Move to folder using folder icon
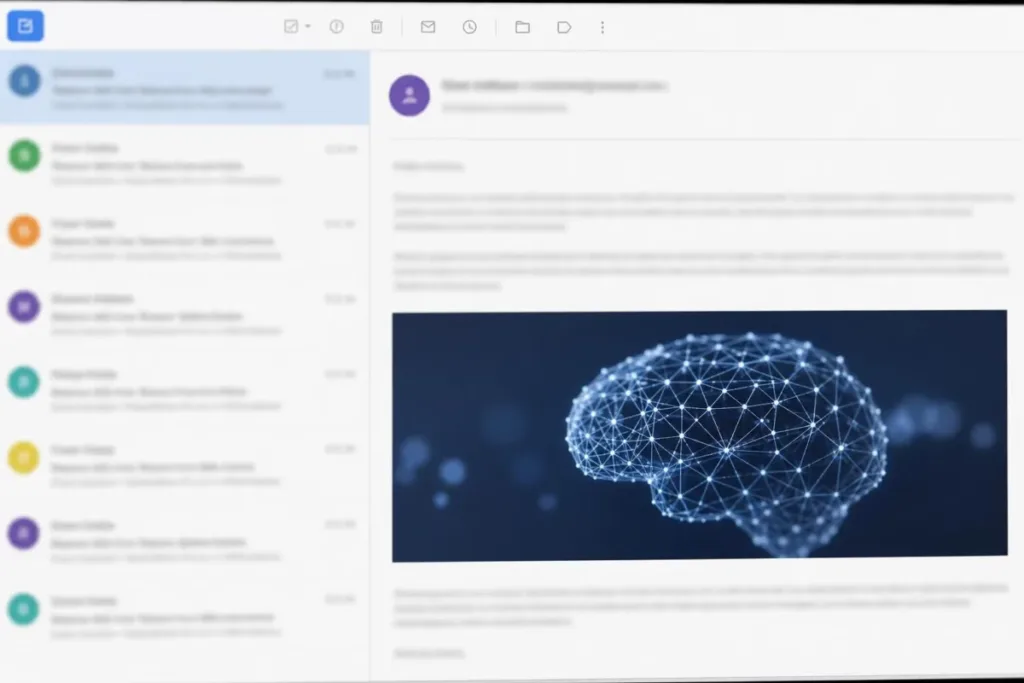This screenshot has width=1024, height=683. point(522,27)
